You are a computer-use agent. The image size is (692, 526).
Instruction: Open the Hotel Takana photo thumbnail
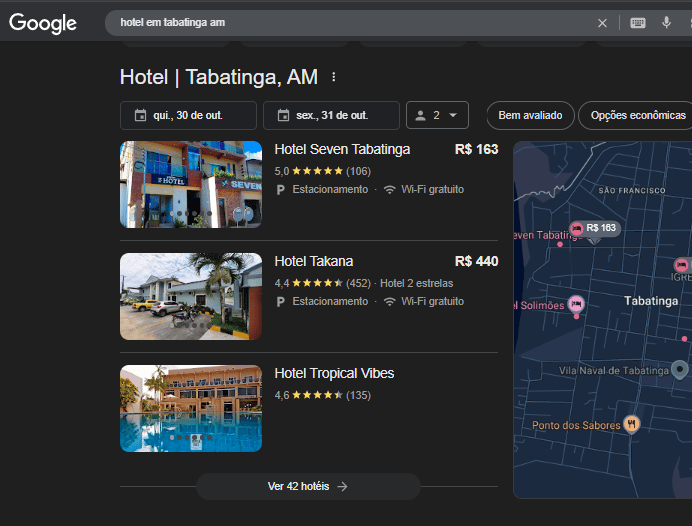pyautogui.click(x=191, y=297)
